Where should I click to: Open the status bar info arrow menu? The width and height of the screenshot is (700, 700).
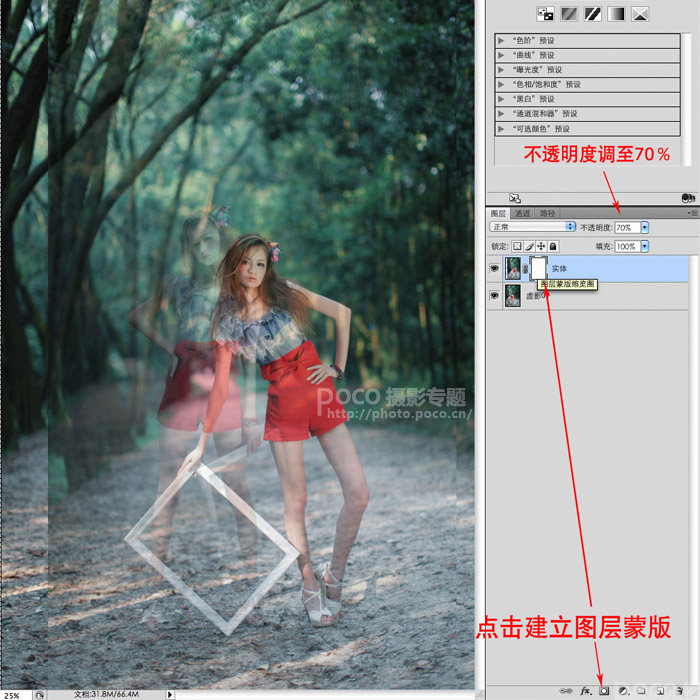coord(170,695)
